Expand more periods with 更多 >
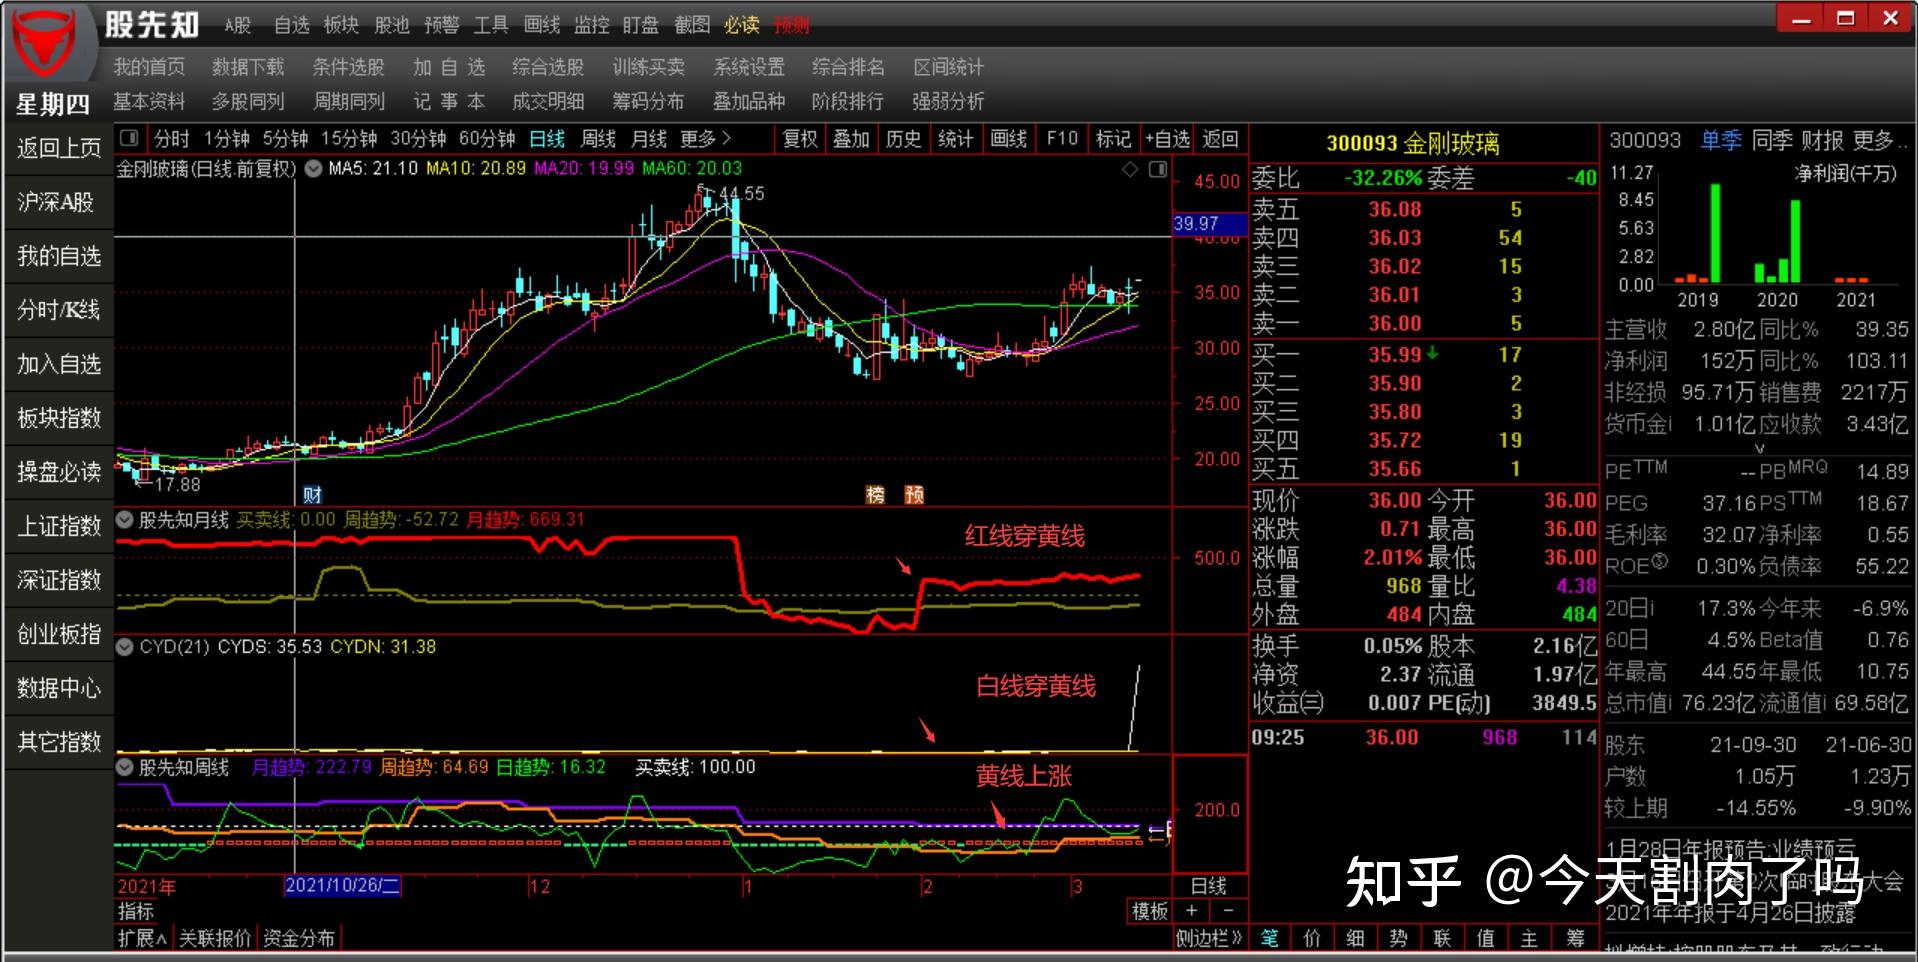The width and height of the screenshot is (1918, 962). 706,138
